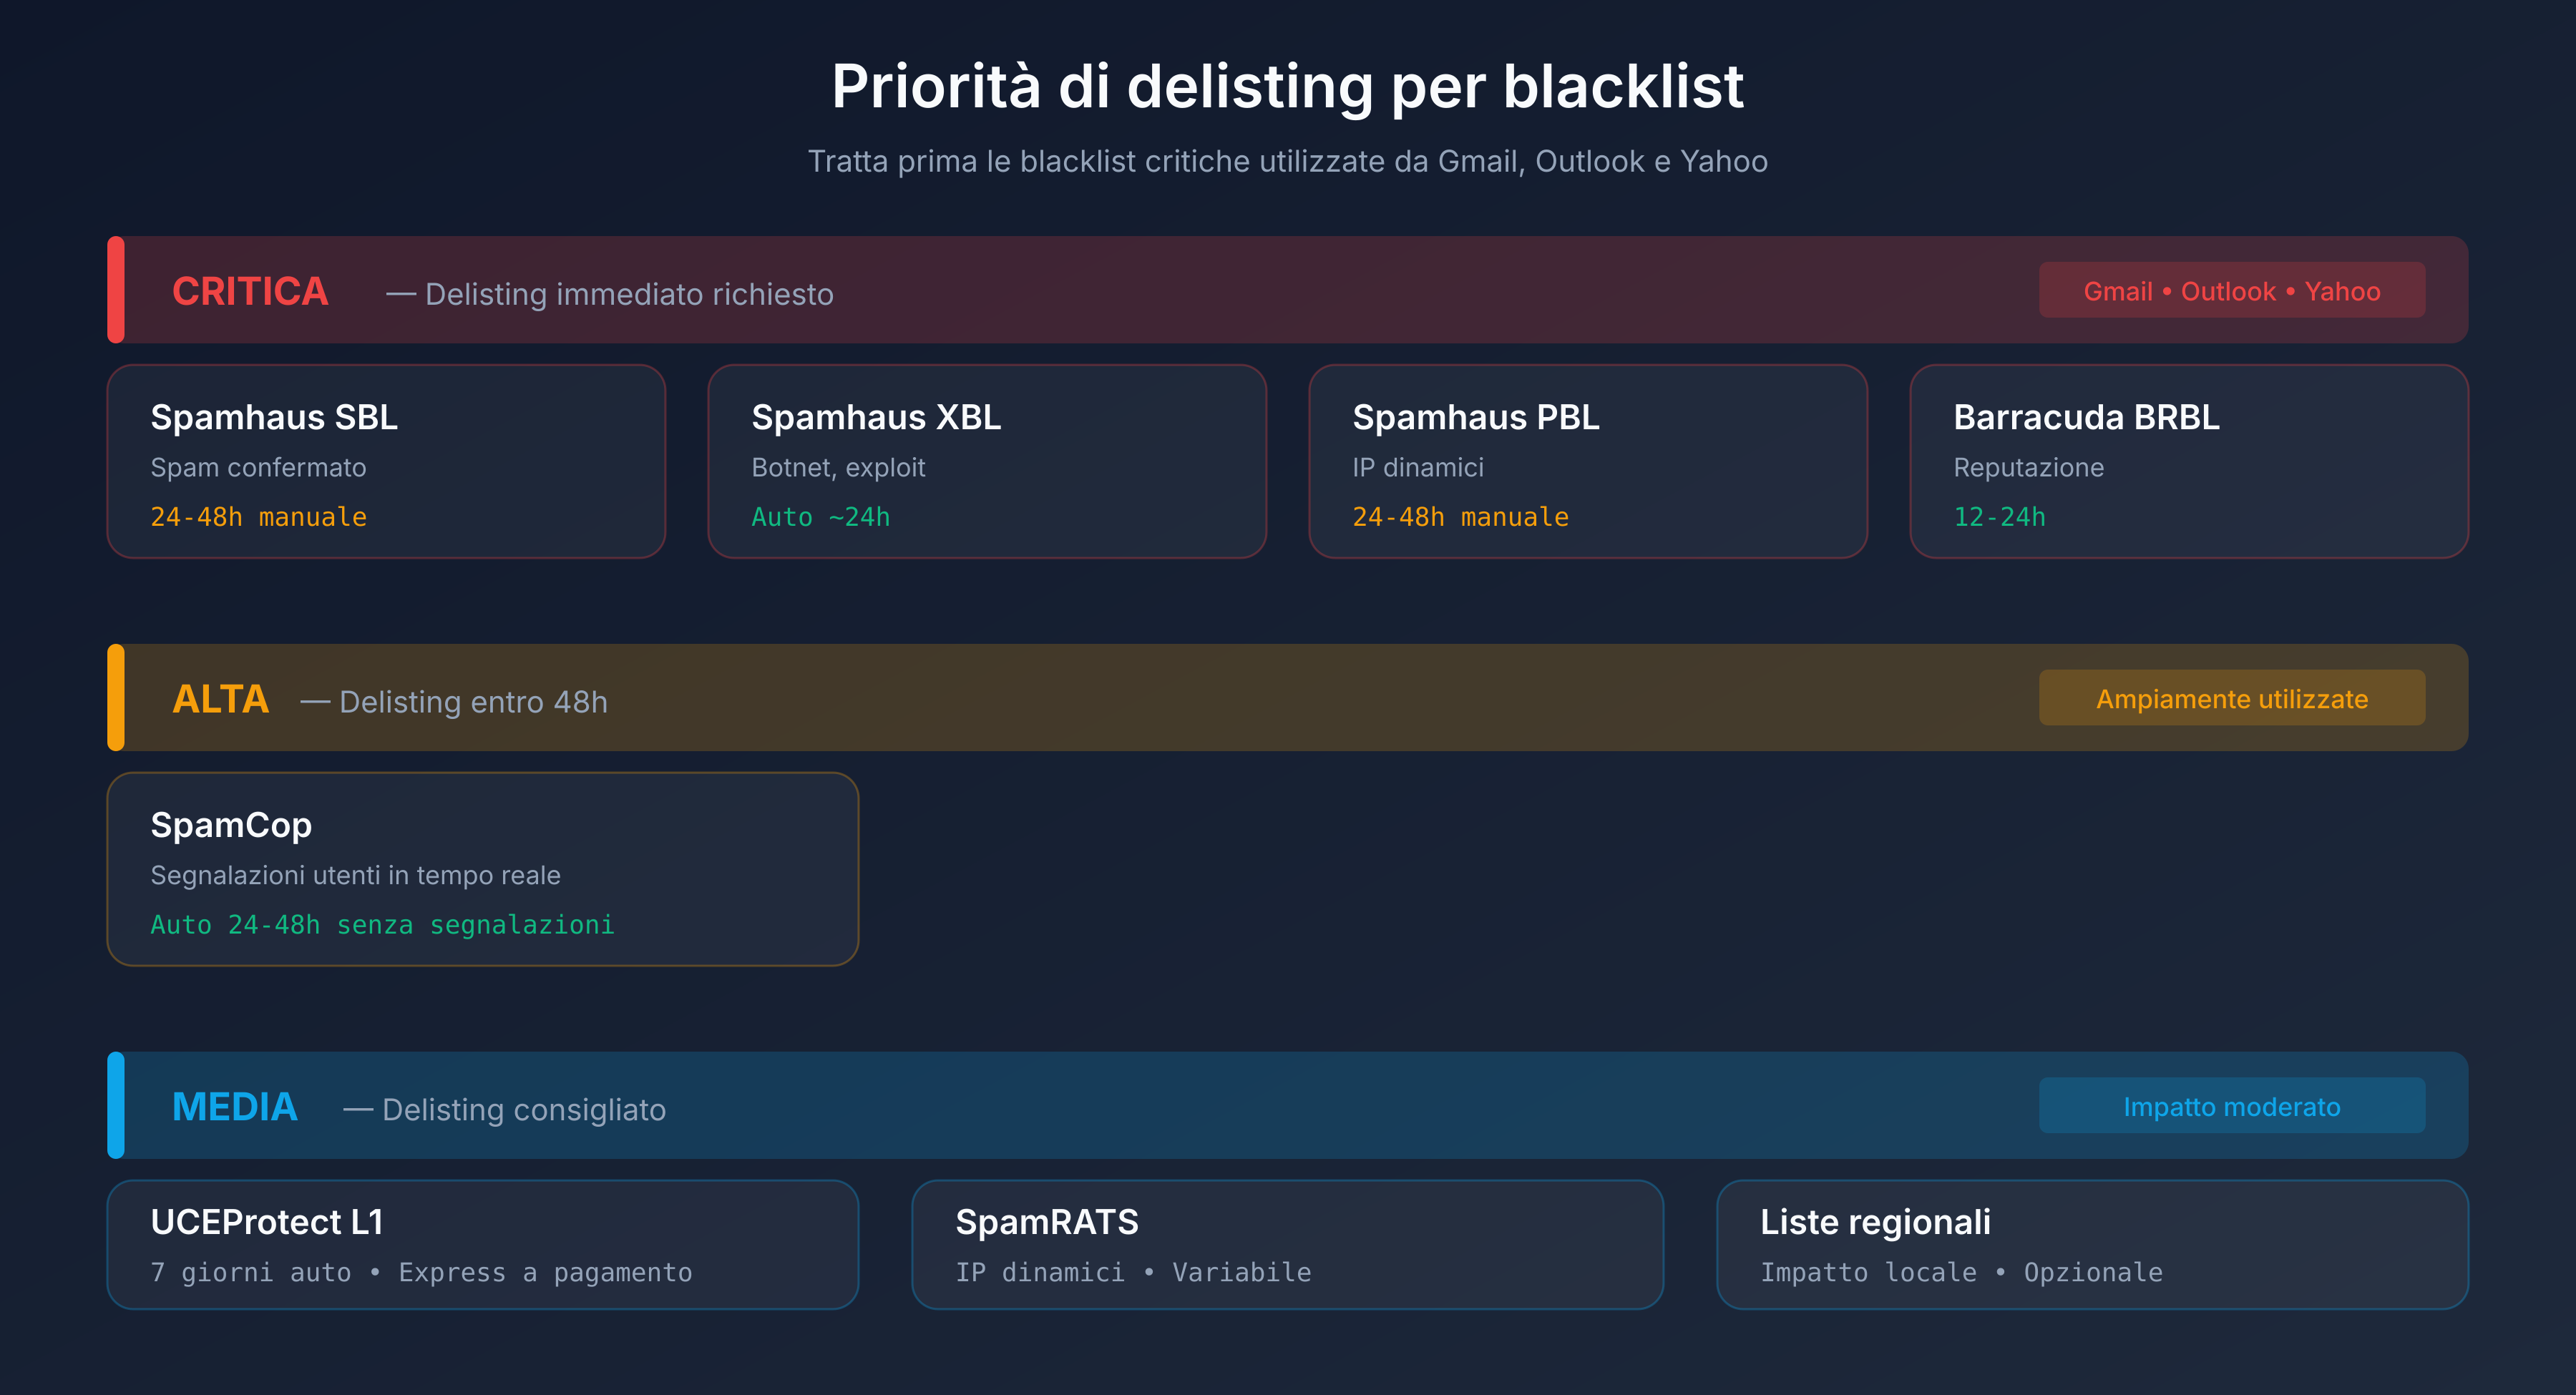Click 'Delisting consigliato' text
Screen dimensions: 2576x1395
tap(523, 1110)
